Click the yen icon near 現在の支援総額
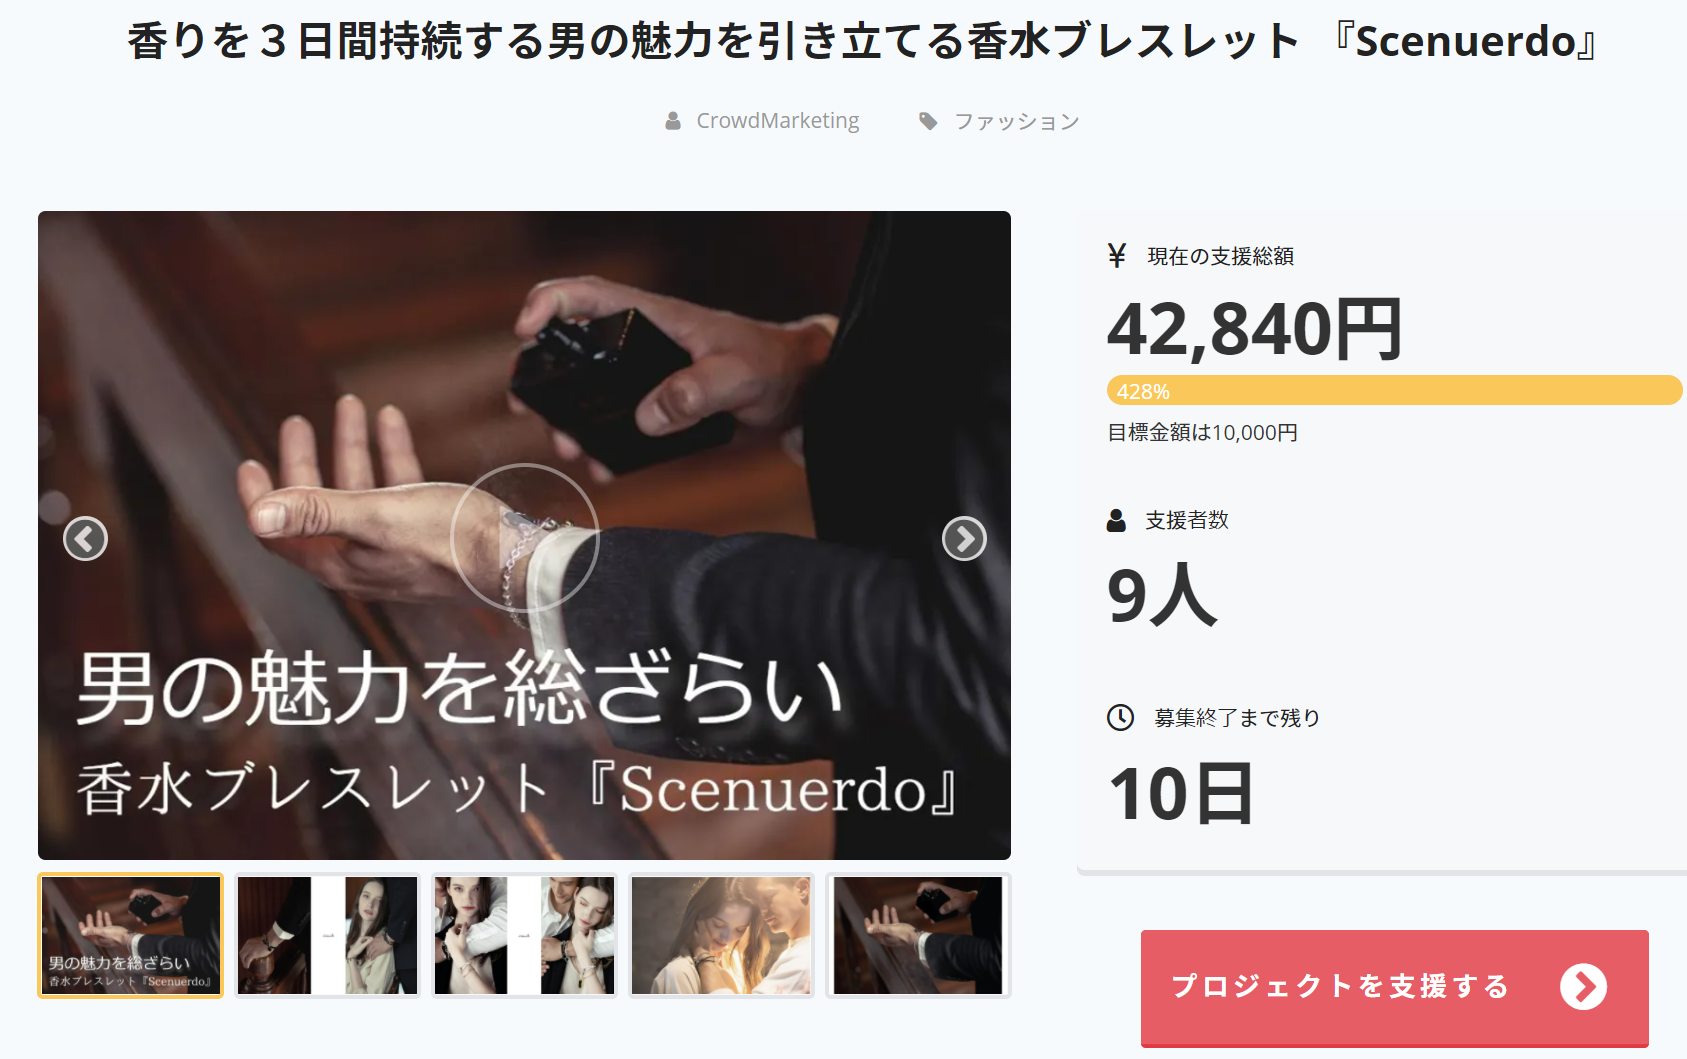 click(x=1117, y=256)
